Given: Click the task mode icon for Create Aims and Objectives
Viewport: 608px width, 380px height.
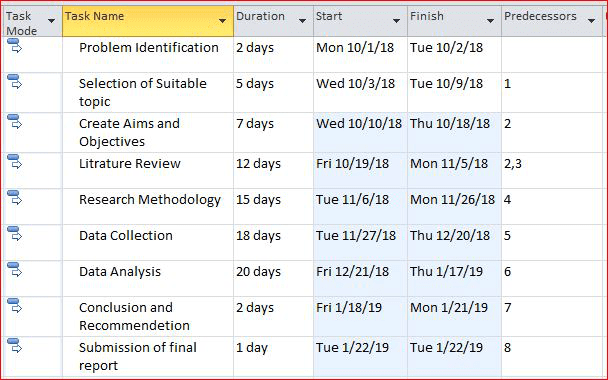Looking at the screenshot, I should click(x=15, y=121).
